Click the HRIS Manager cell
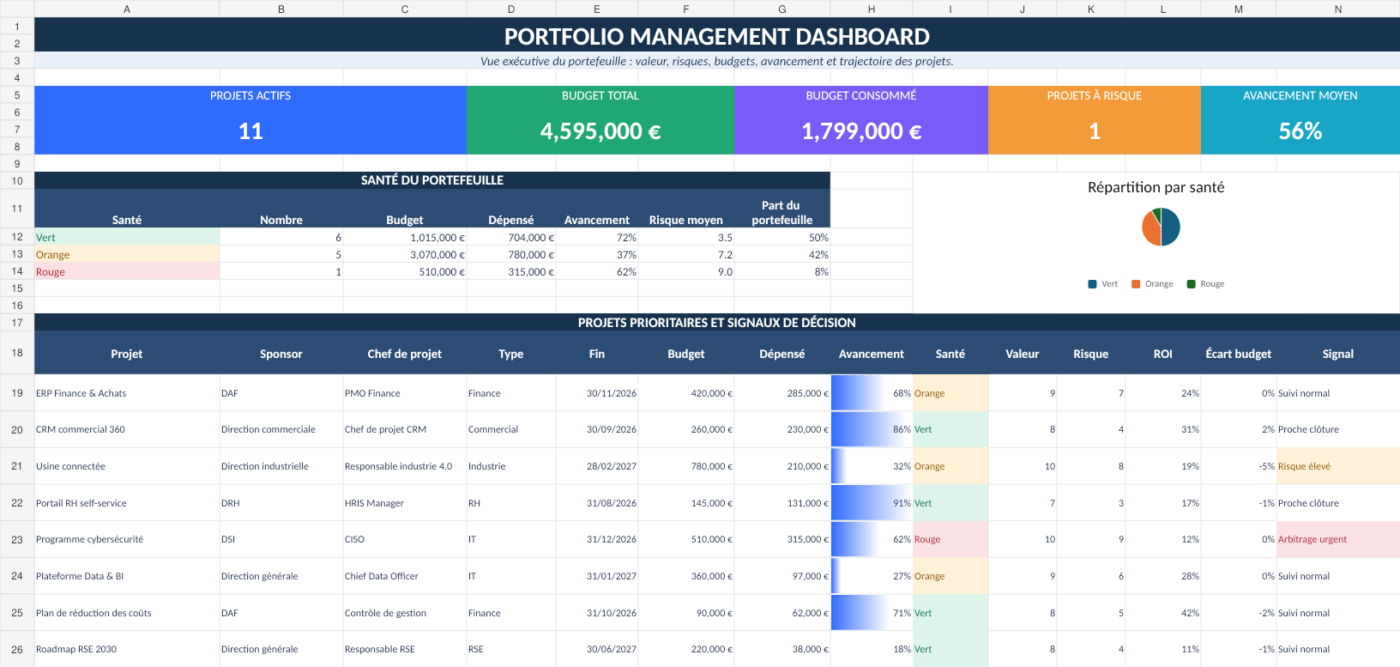The height and width of the screenshot is (667, 1400). (x=405, y=503)
